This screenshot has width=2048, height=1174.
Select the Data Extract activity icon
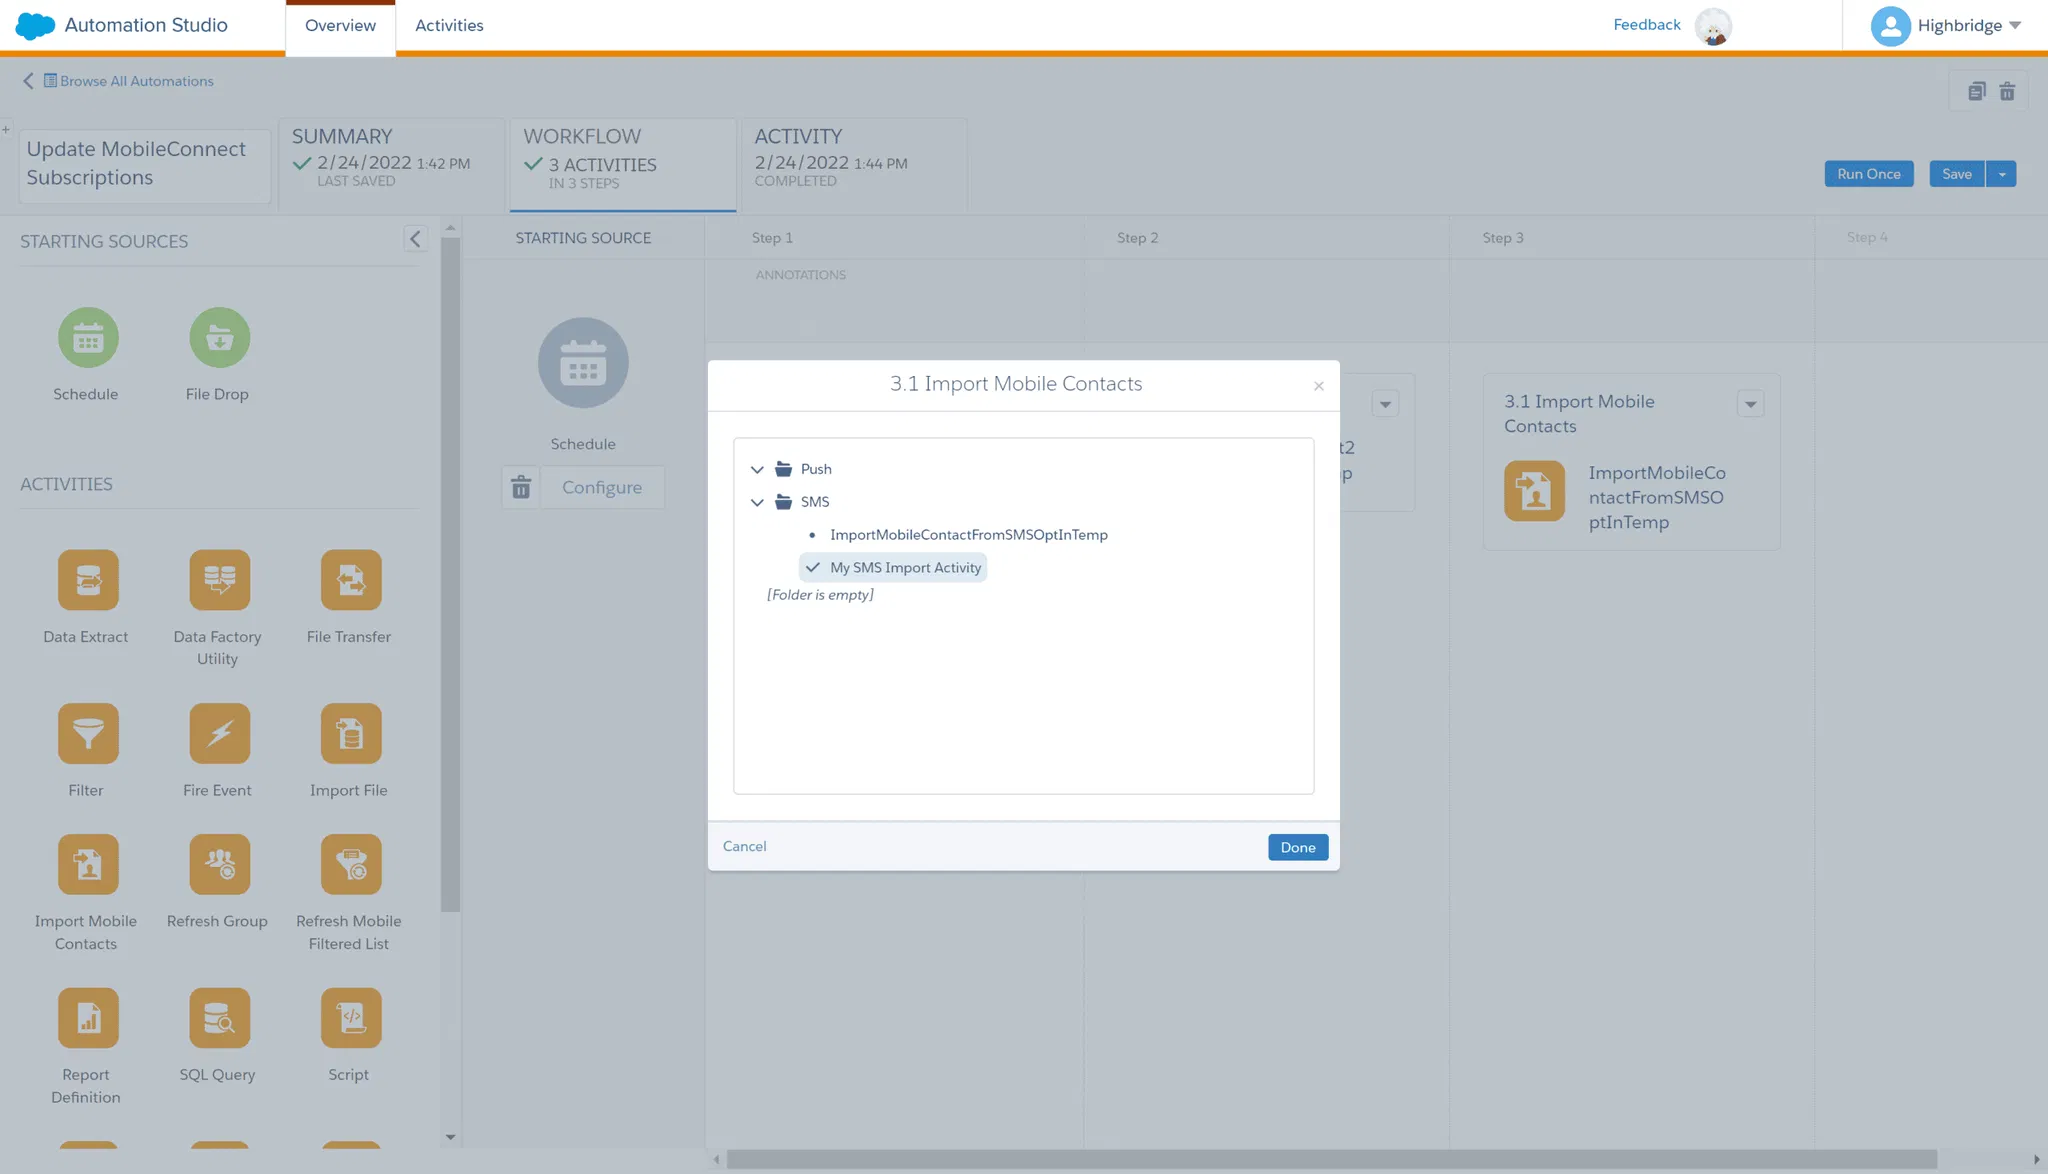point(88,579)
